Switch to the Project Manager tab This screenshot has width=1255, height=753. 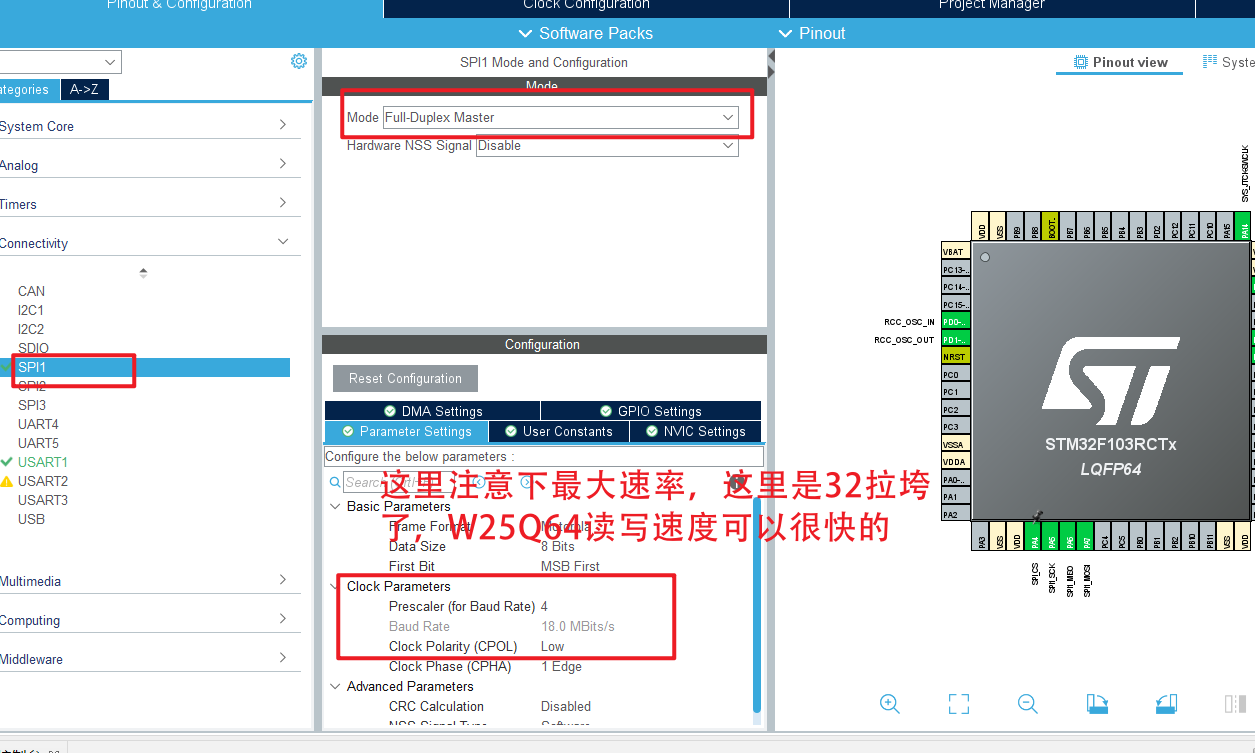[991, 6]
